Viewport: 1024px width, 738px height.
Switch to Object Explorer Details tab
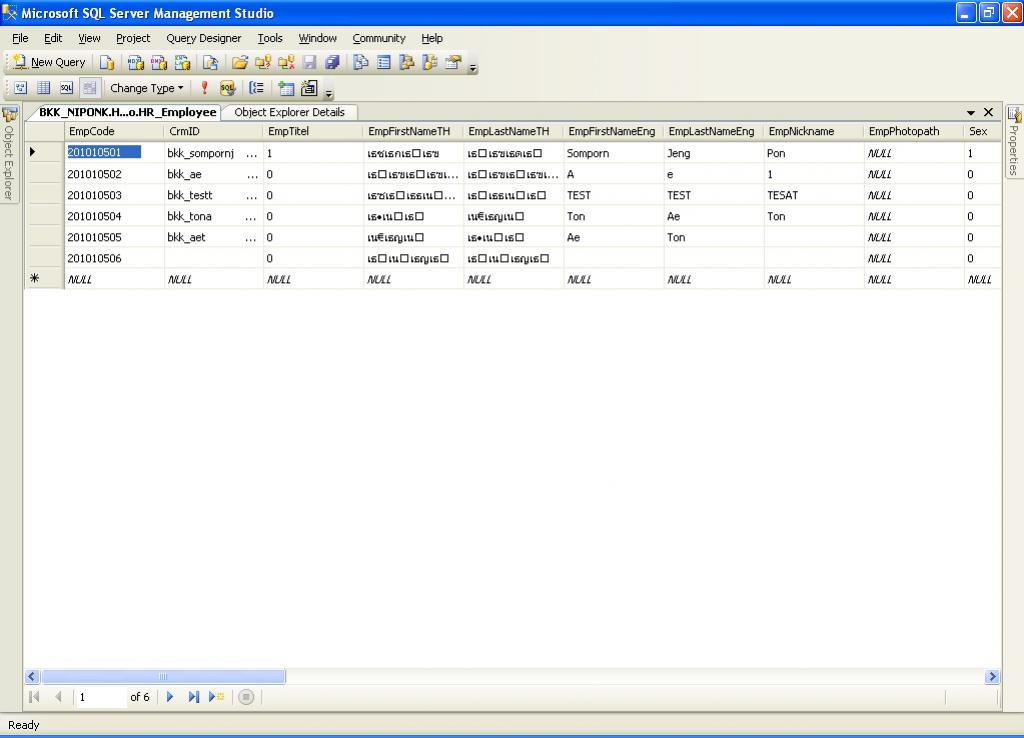pos(289,112)
